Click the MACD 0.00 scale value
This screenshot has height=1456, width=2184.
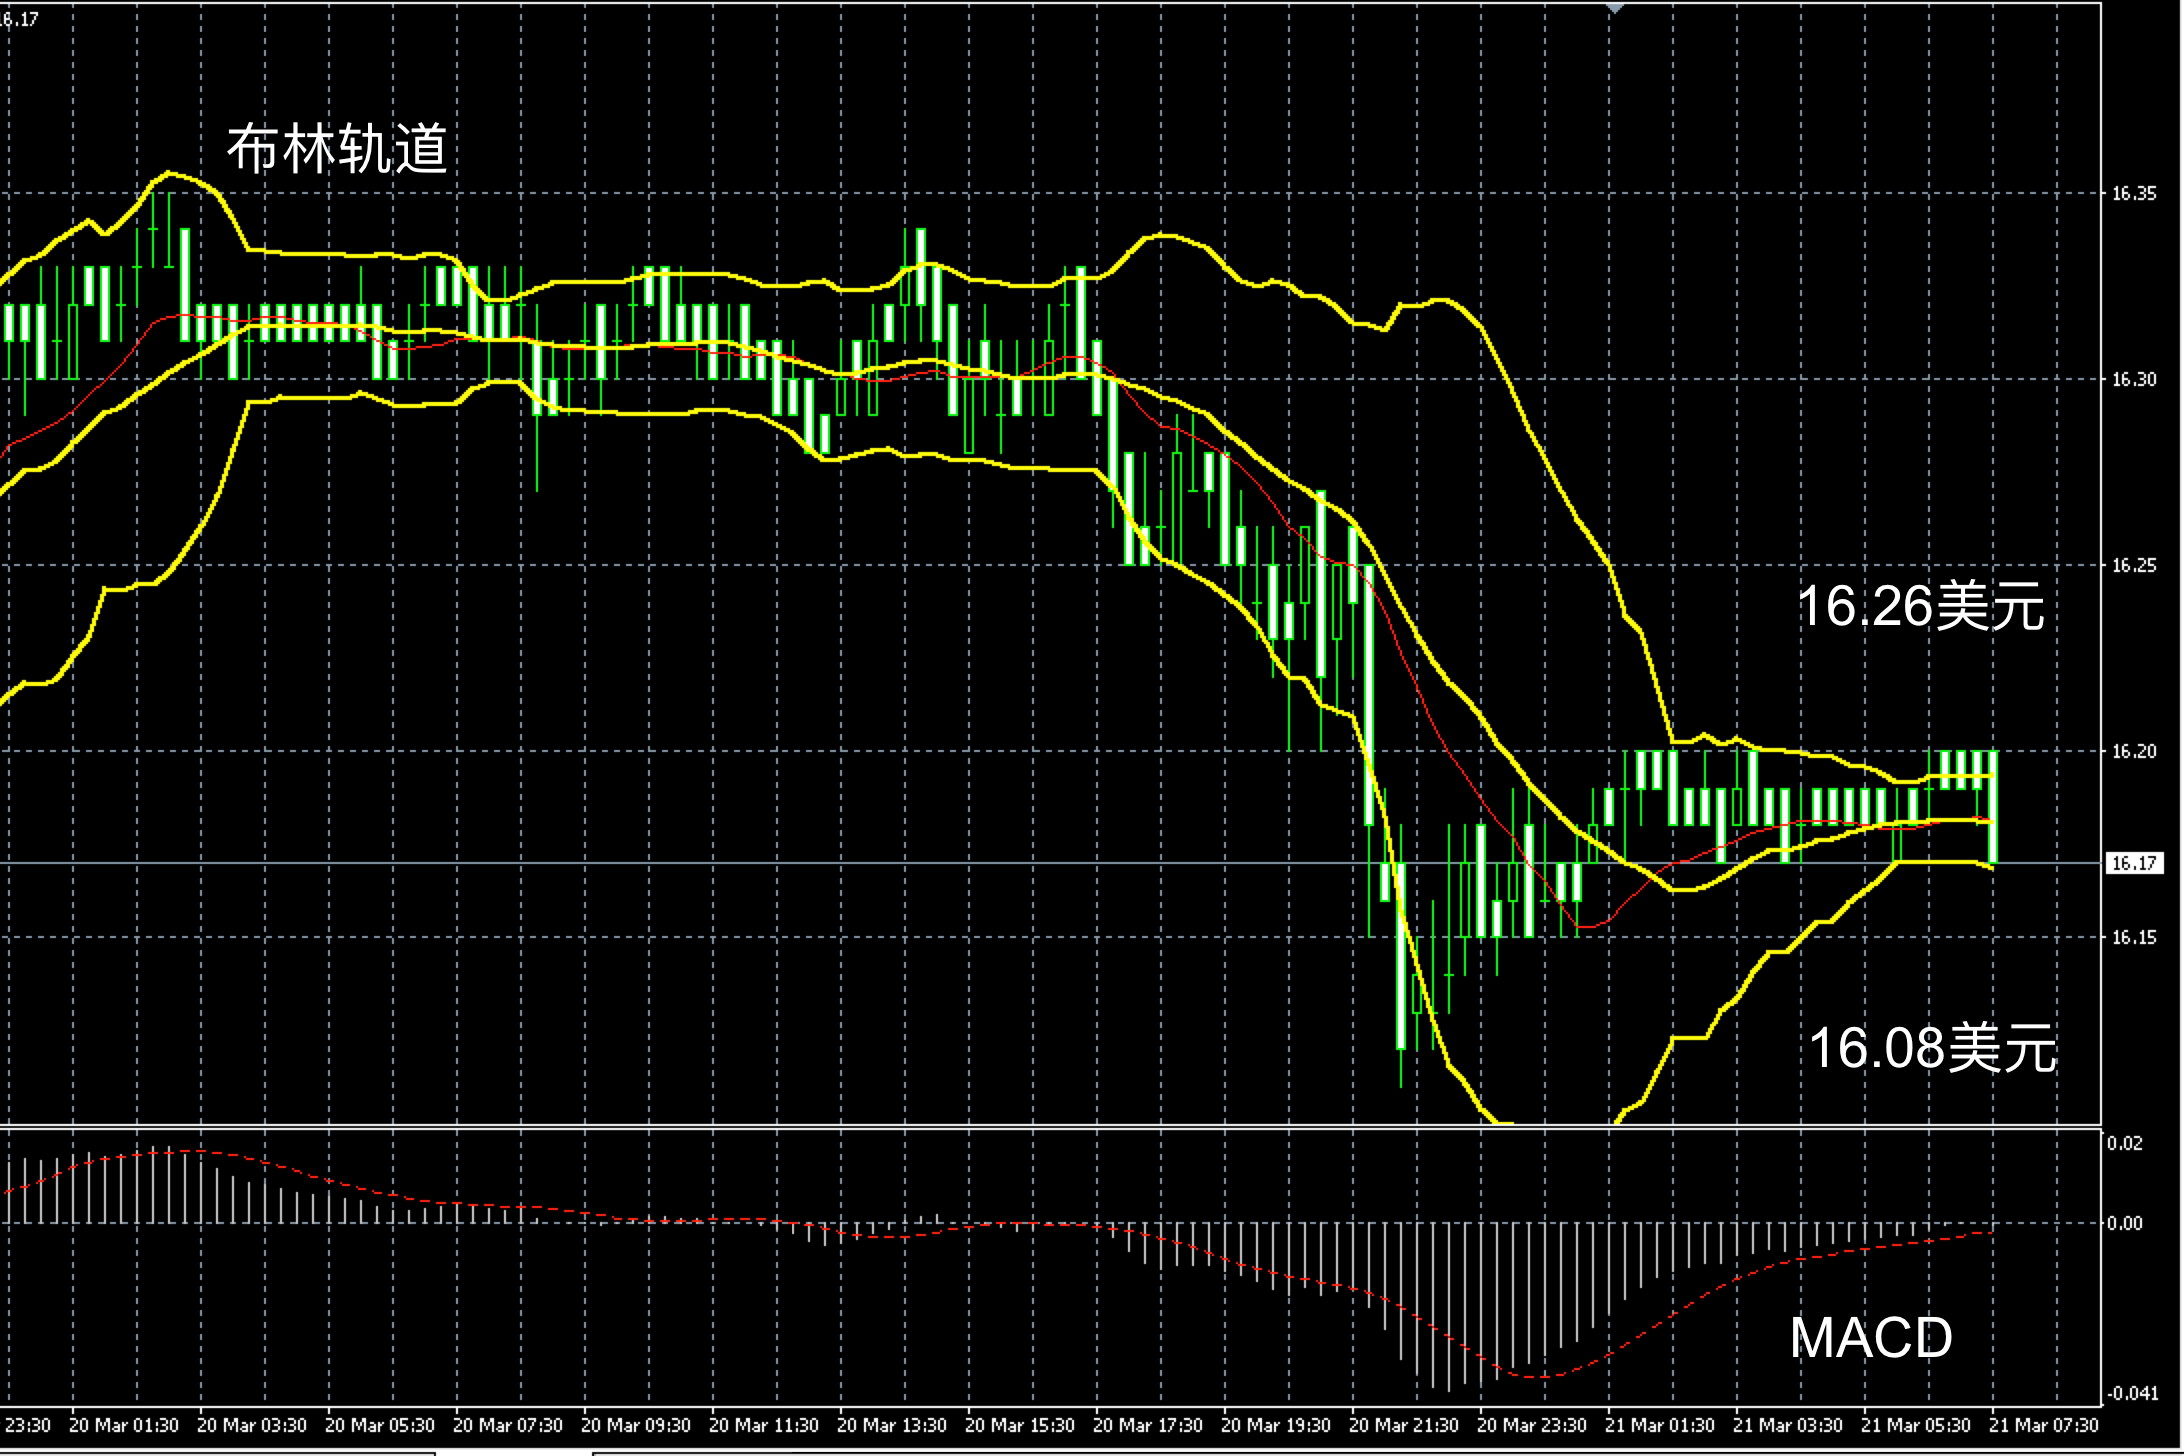[2126, 1224]
